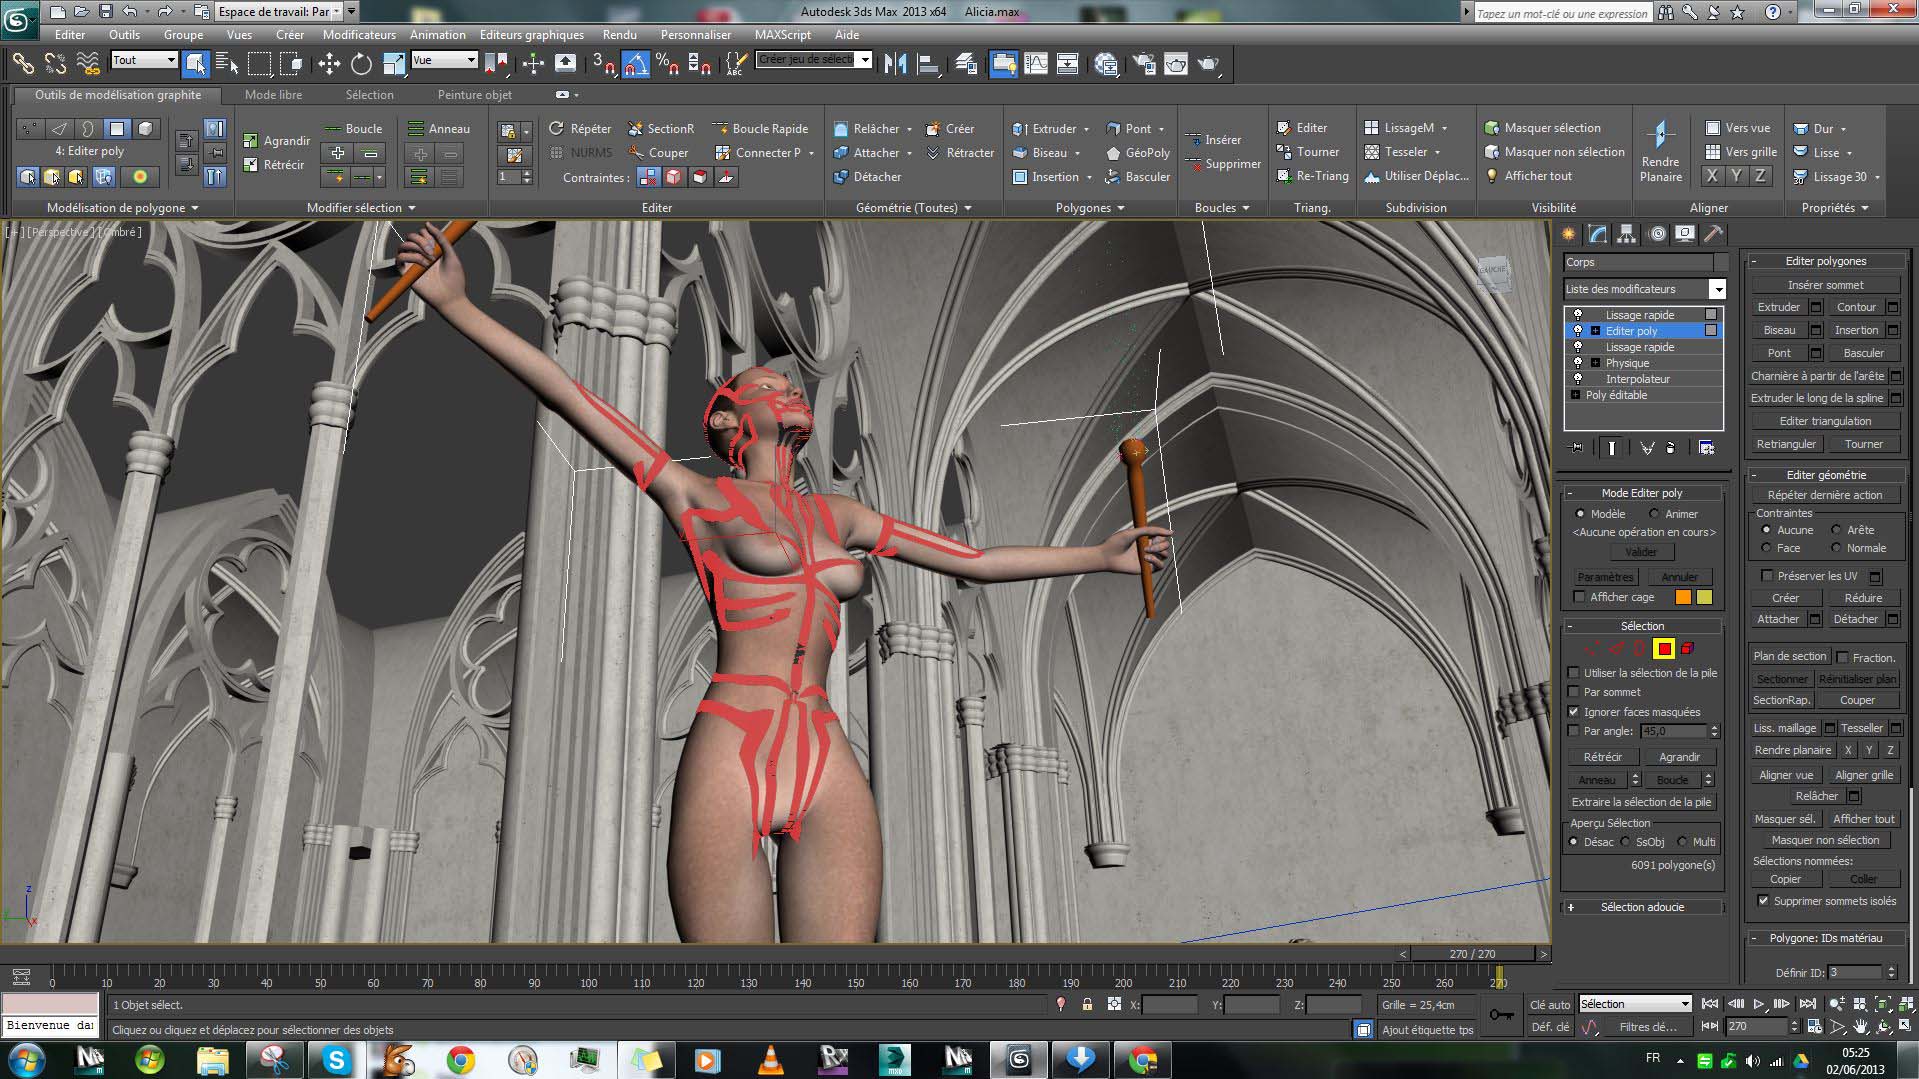
Task: Open the Modificateurs menu
Action: point(359,34)
